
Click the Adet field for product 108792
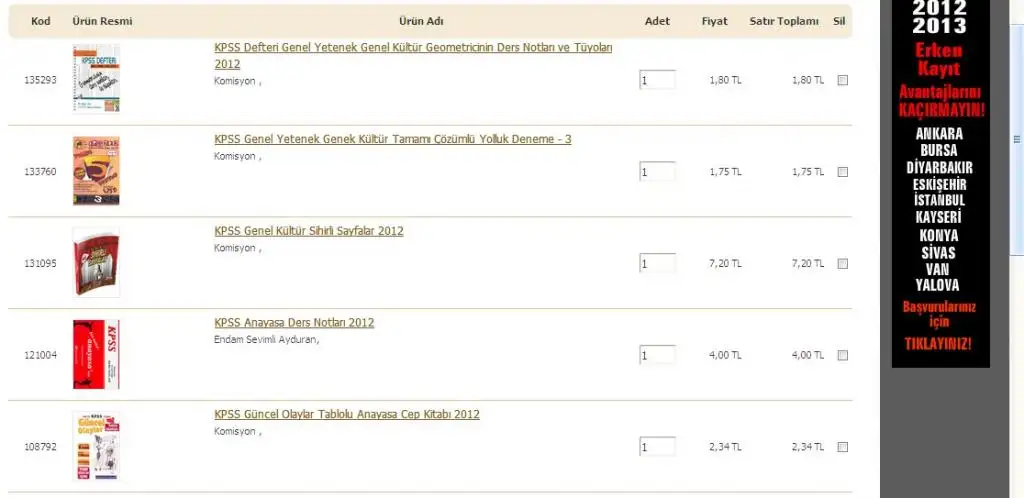657,447
